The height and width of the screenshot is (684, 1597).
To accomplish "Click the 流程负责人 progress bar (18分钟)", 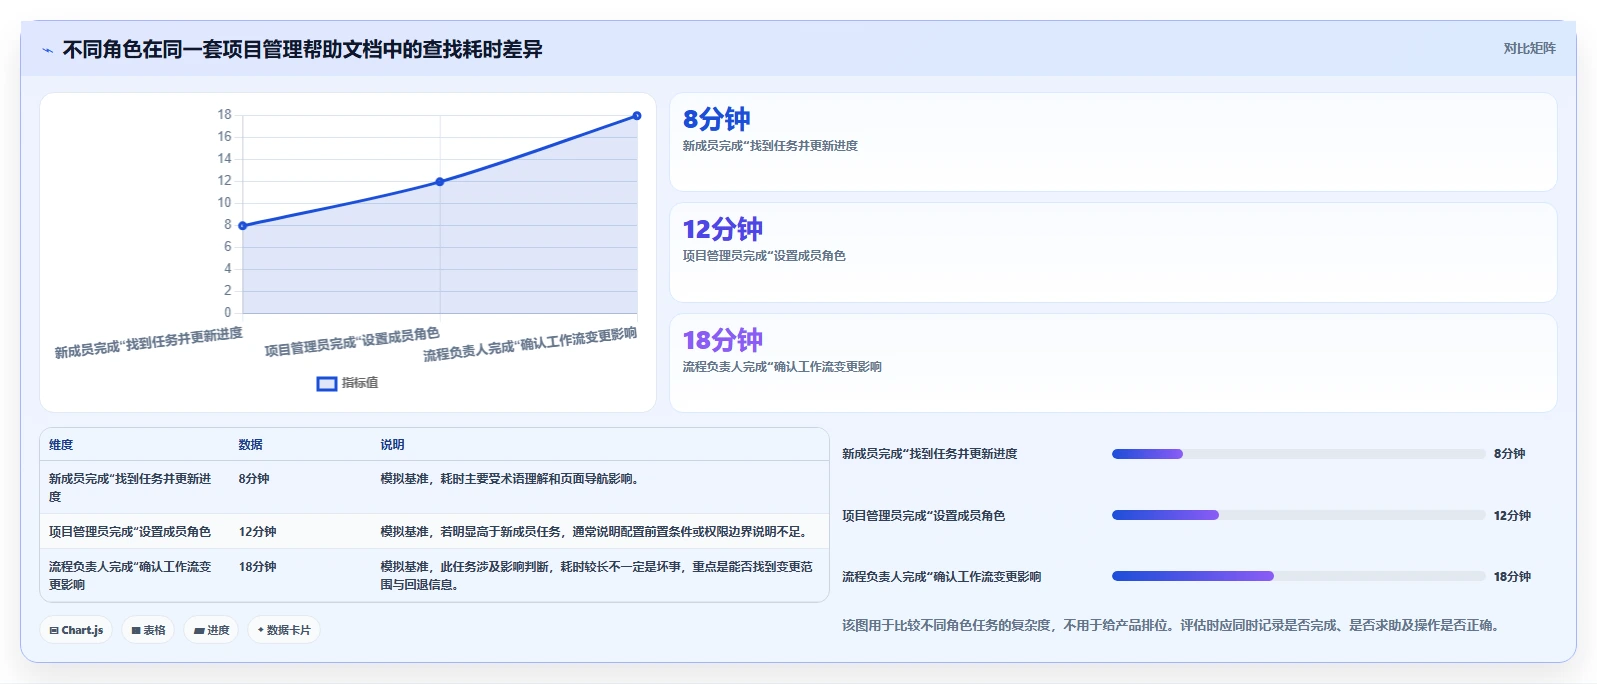I will (1298, 576).
